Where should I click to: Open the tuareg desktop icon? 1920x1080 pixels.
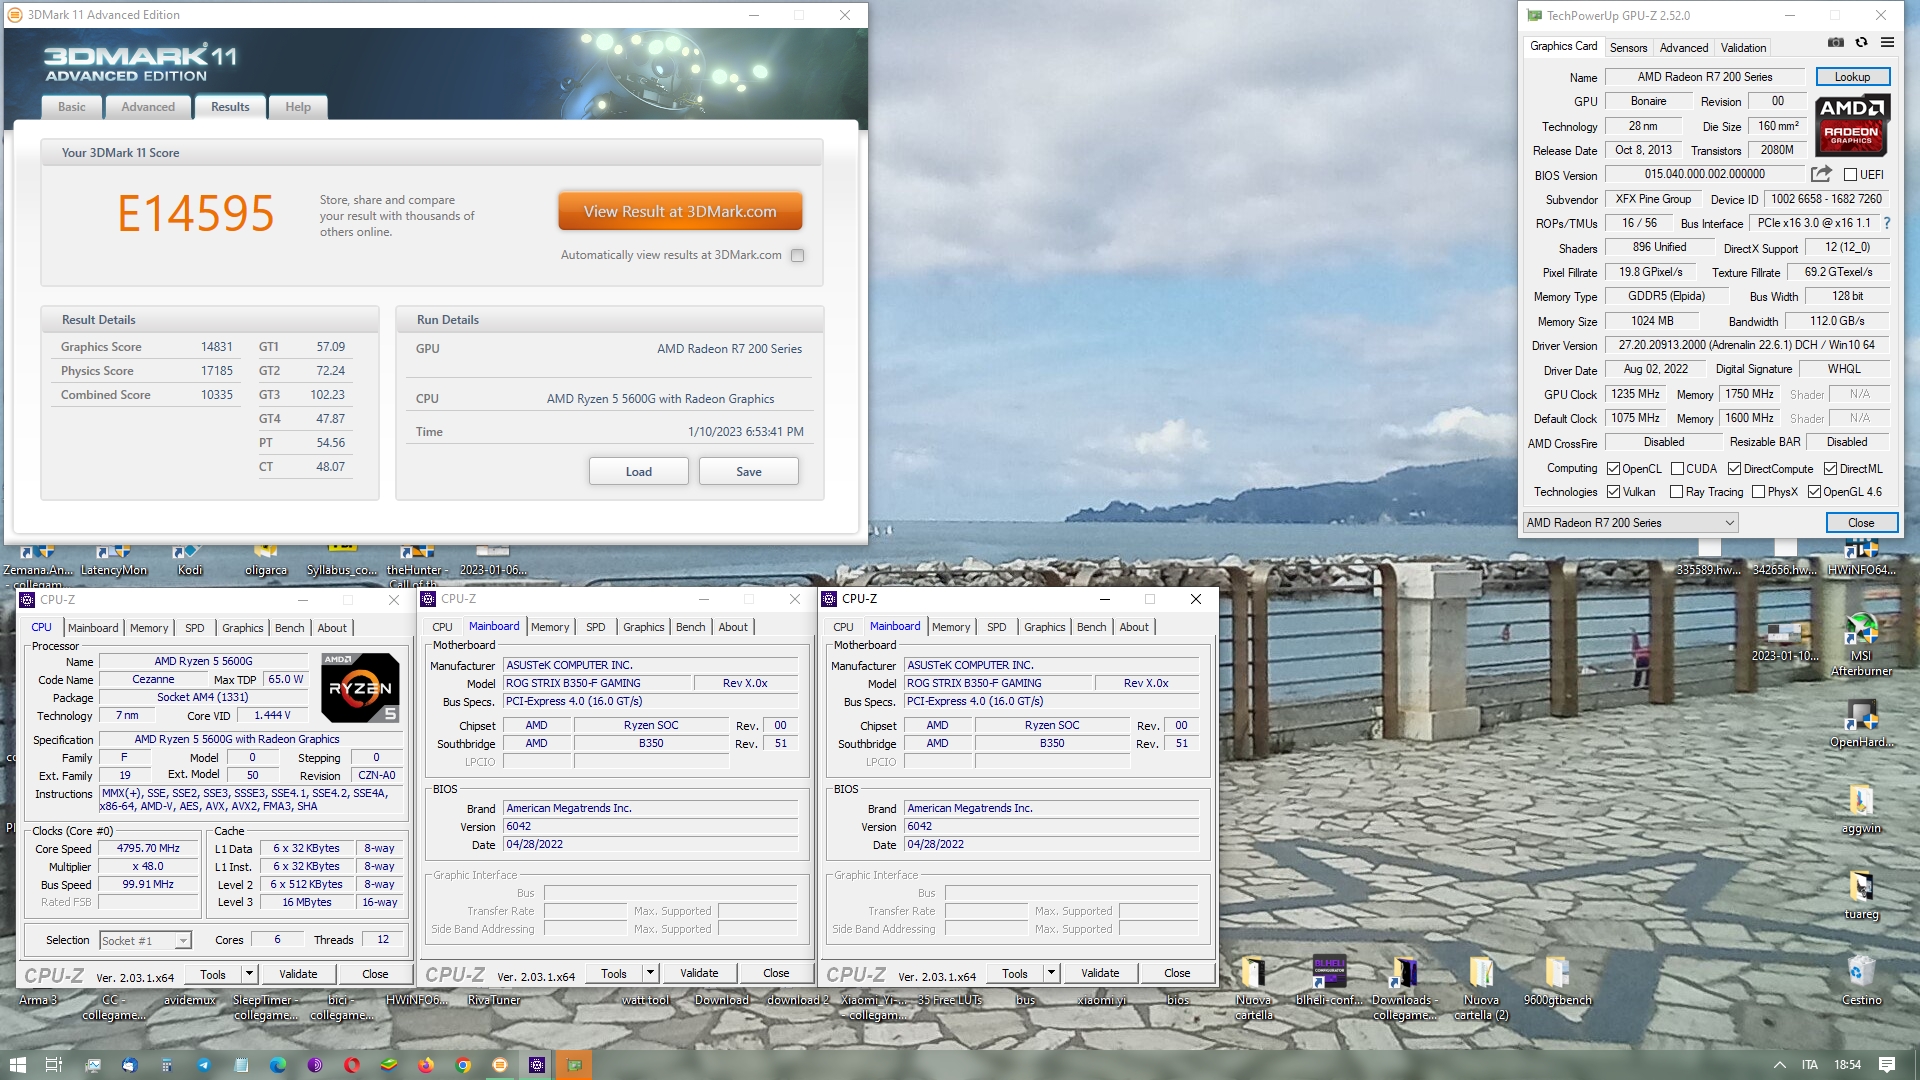tap(1861, 895)
